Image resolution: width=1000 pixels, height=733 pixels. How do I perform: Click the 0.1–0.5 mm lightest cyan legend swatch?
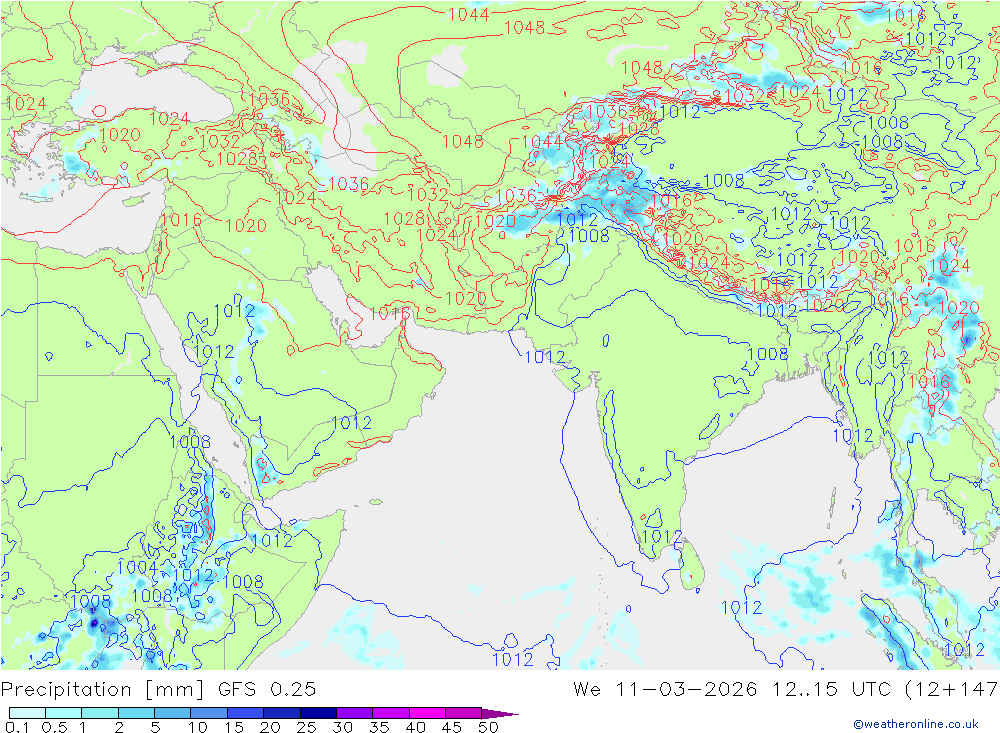click(27, 713)
